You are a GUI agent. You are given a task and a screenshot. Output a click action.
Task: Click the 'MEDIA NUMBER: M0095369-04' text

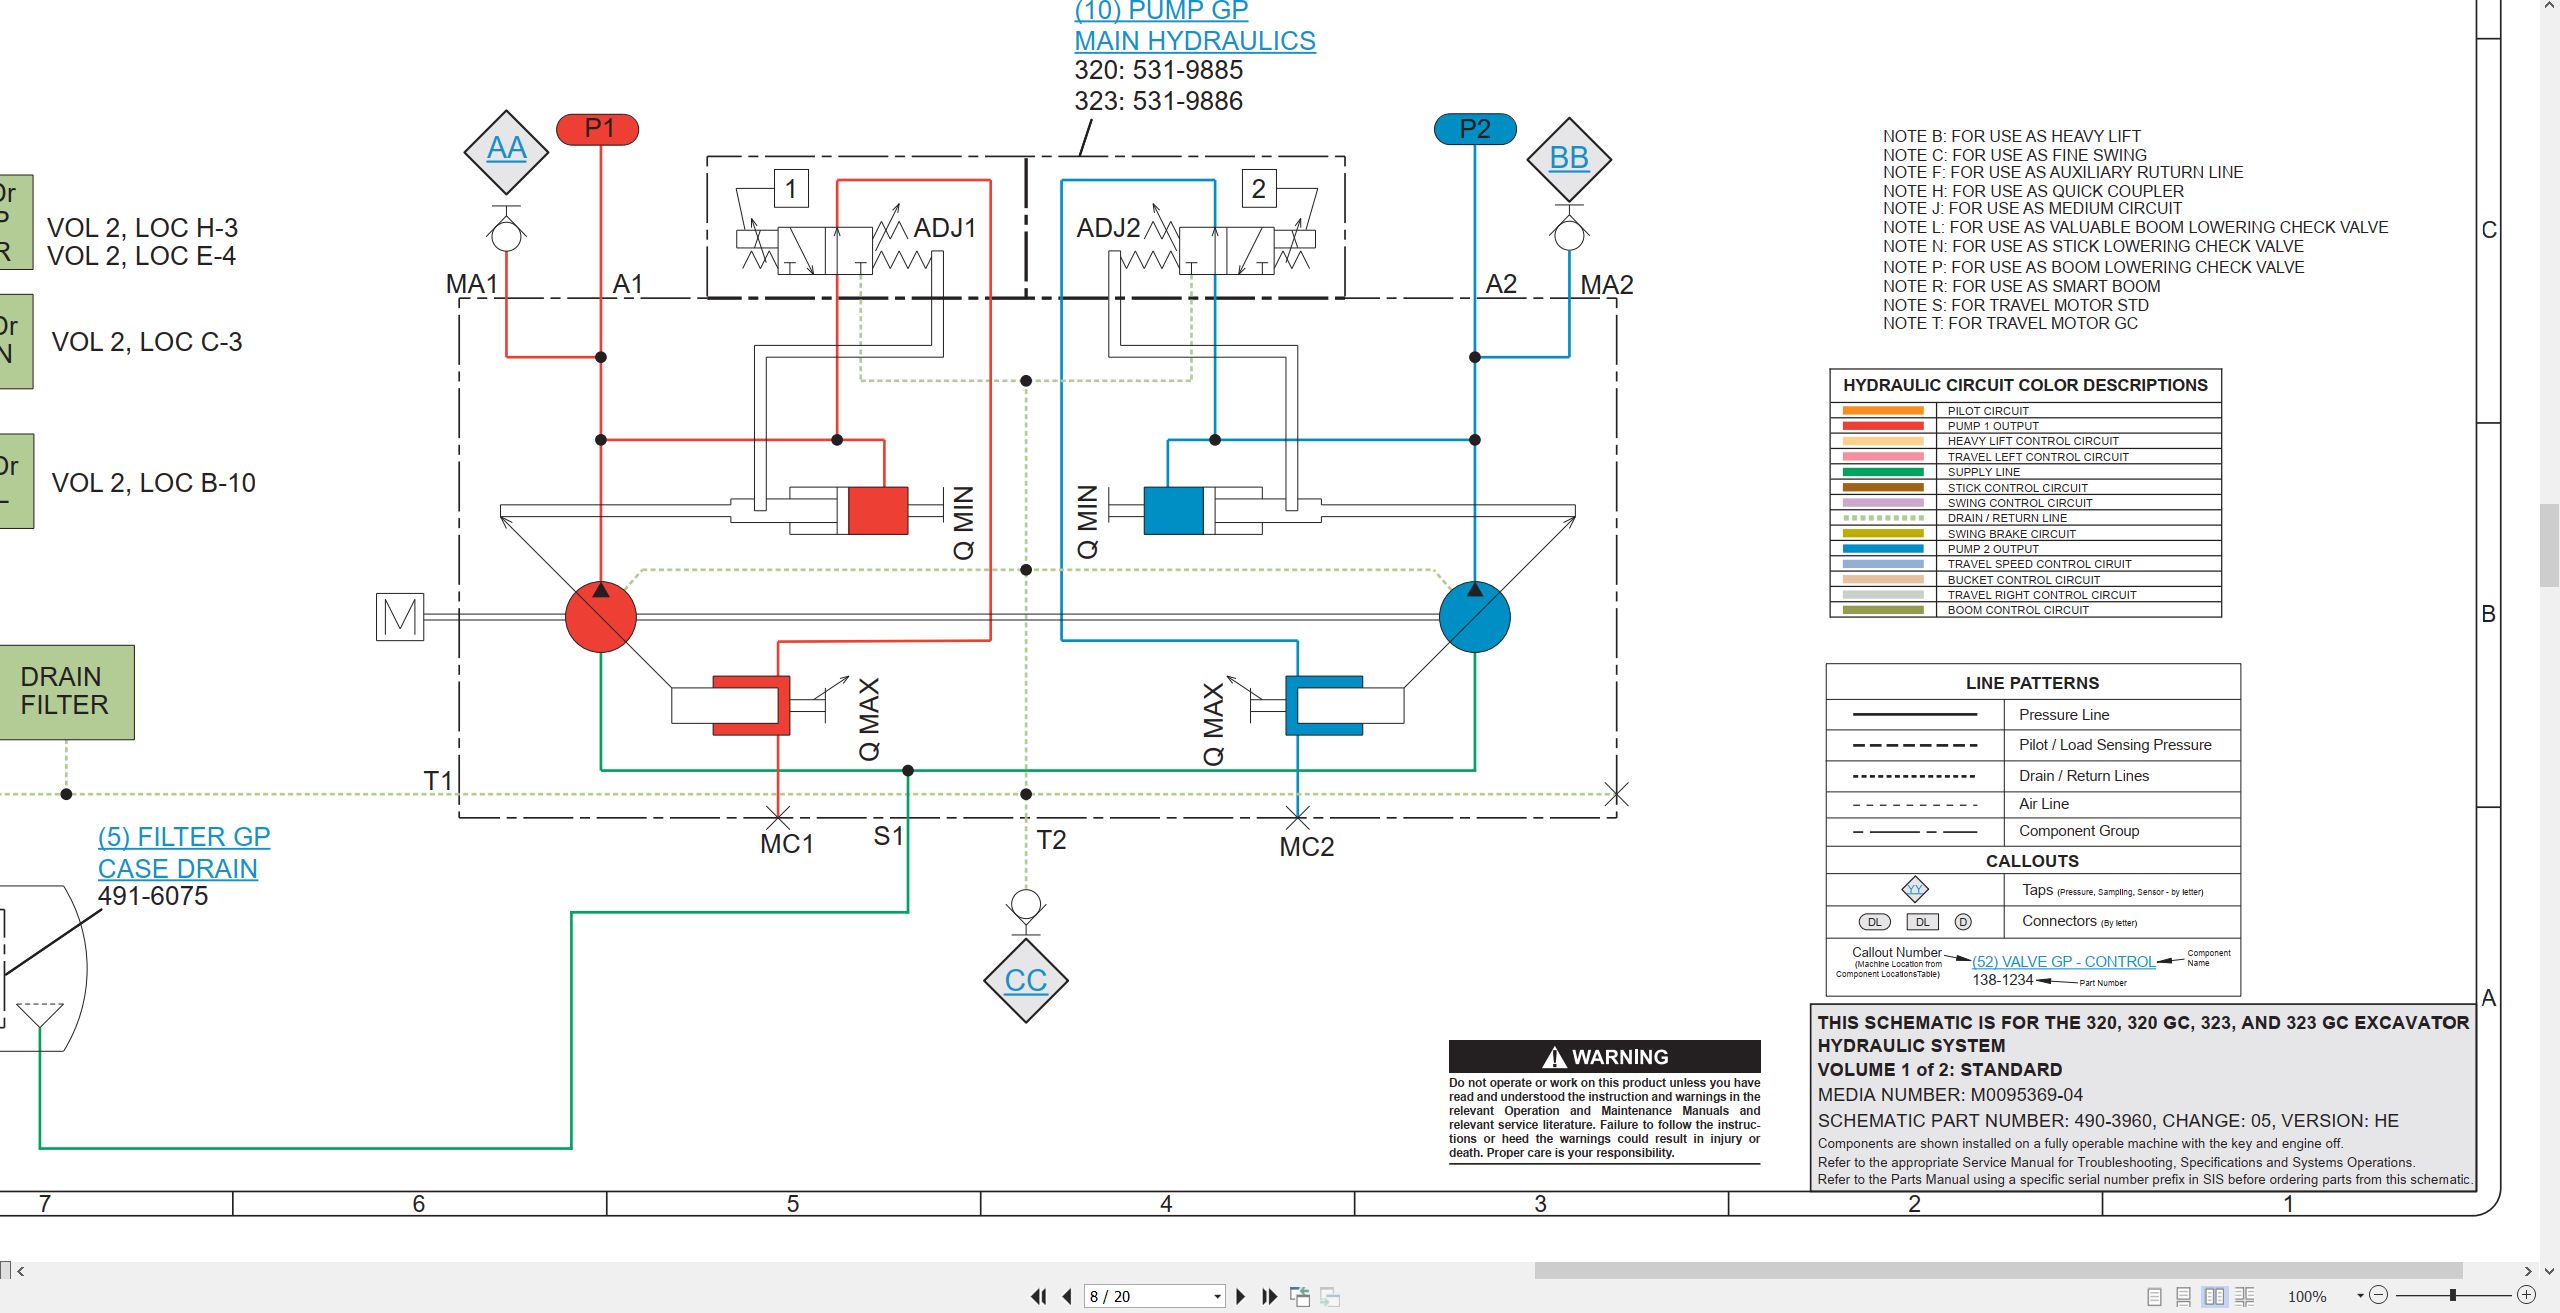pos(1950,1095)
